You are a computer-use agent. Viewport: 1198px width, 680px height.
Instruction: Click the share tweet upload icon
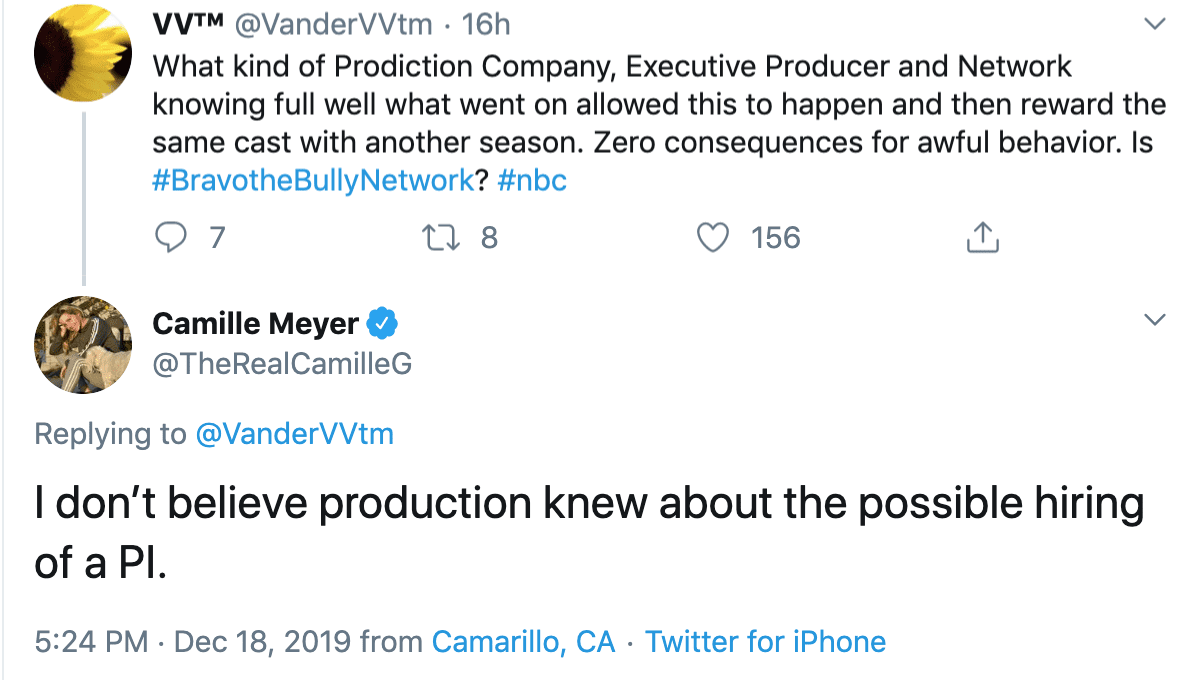(982, 238)
